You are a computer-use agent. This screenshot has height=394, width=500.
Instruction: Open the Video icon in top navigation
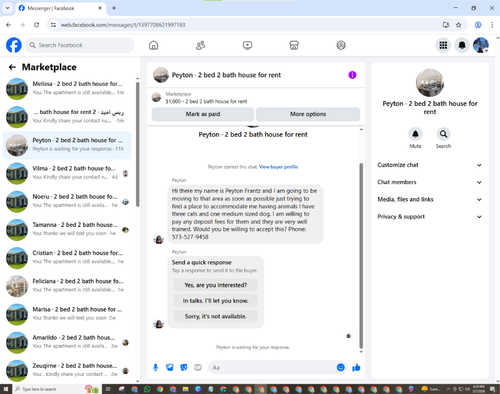click(x=247, y=45)
